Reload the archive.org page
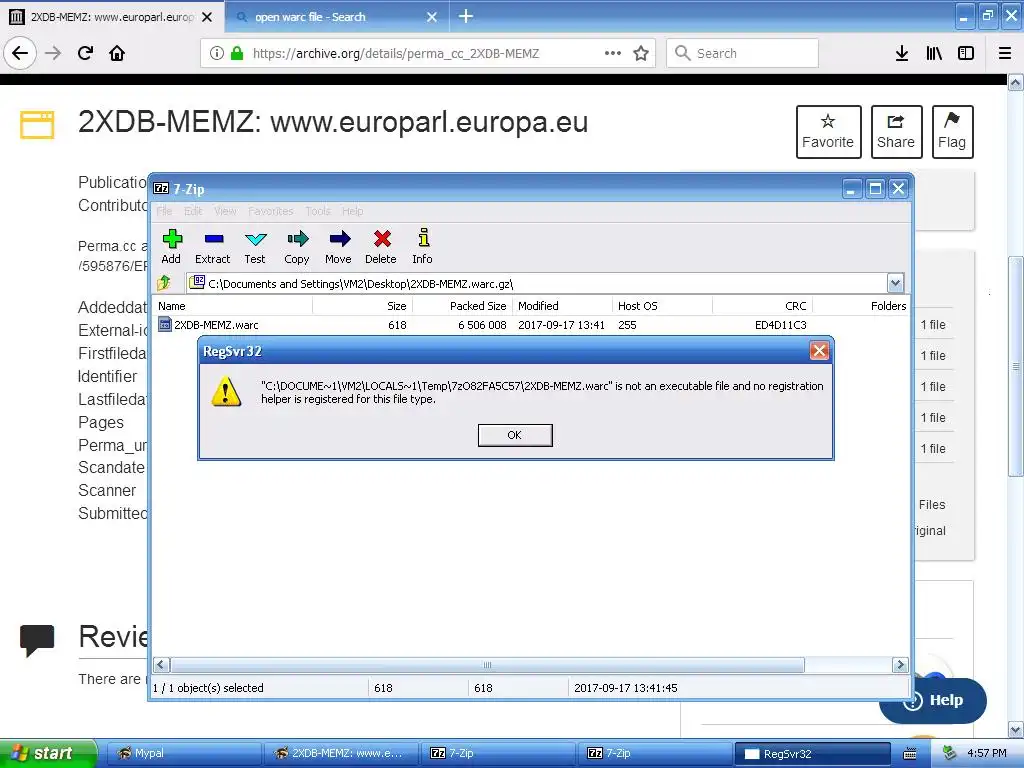Viewport: 1024px width, 768px height. pyautogui.click(x=86, y=53)
